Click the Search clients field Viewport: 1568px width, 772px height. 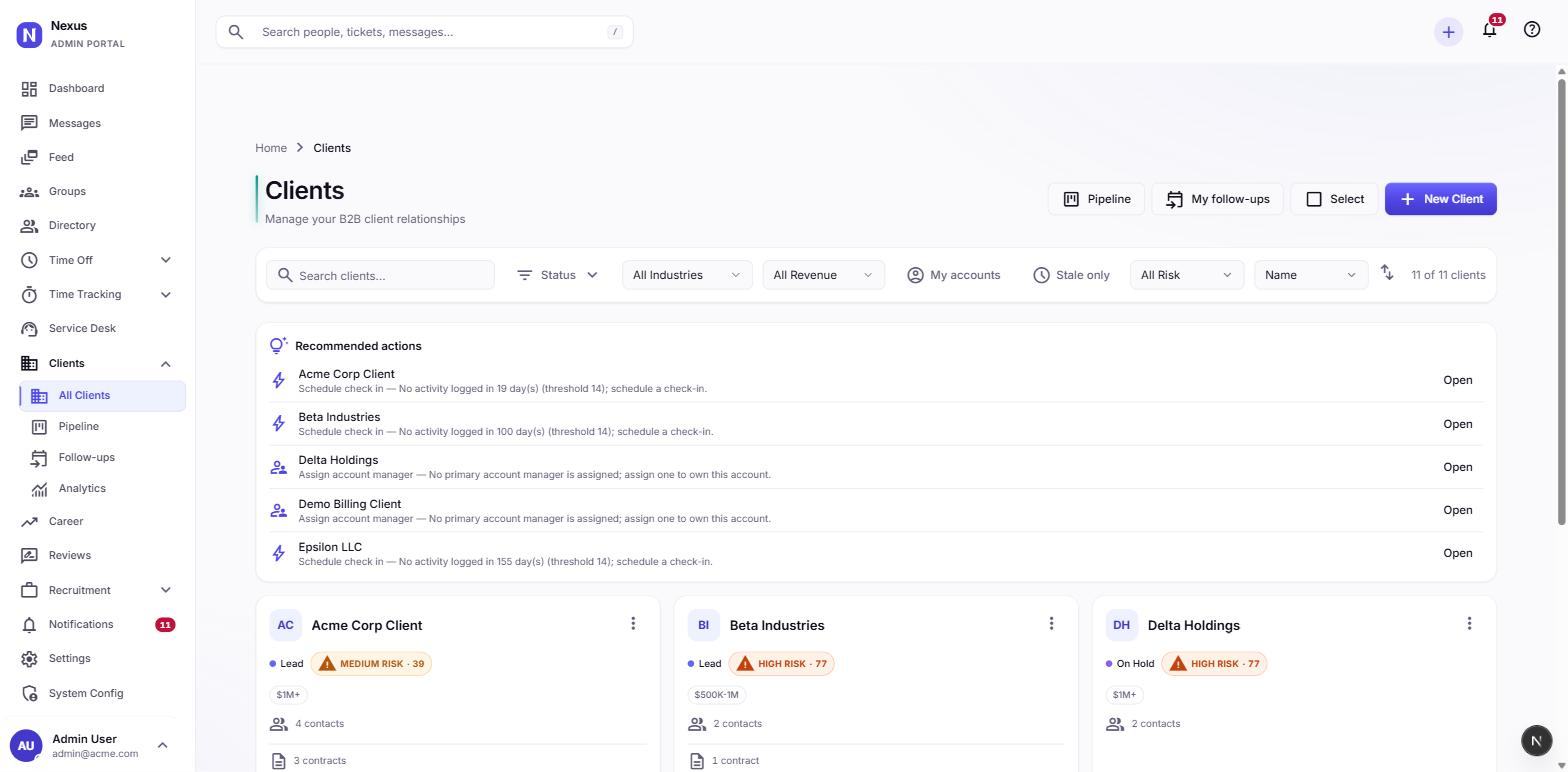[380, 275]
